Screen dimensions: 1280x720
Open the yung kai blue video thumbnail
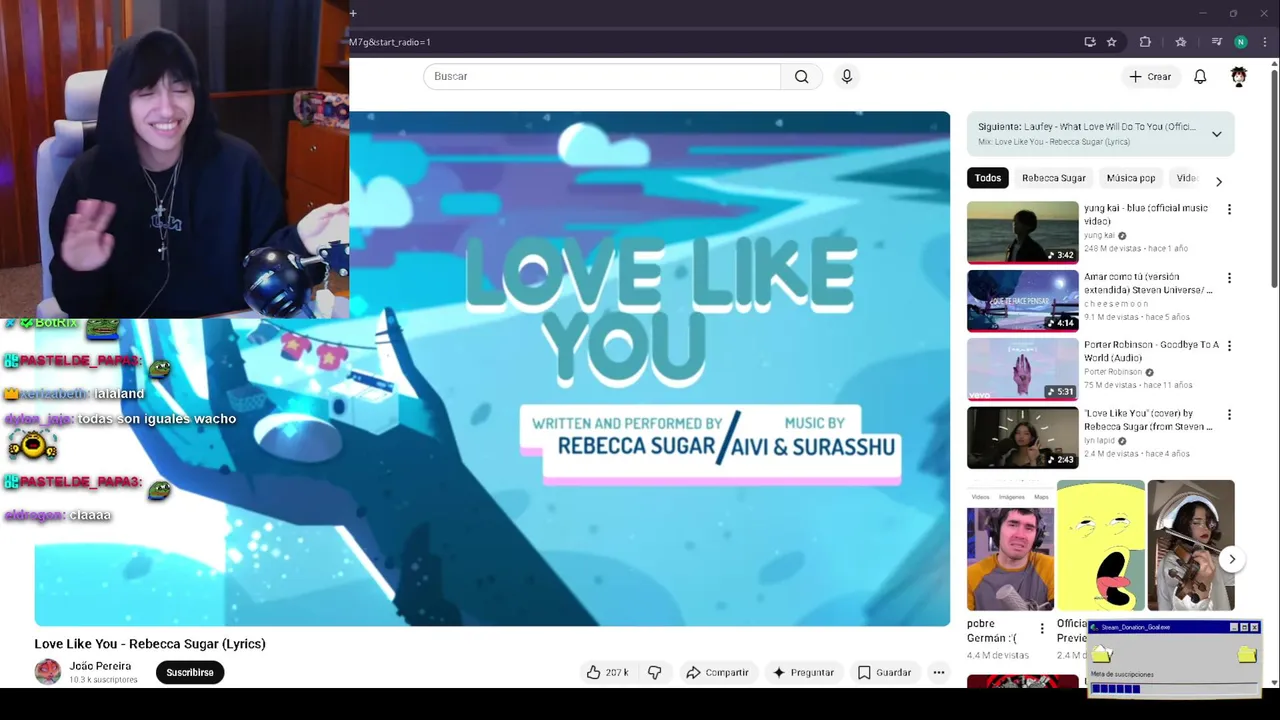tap(1023, 233)
